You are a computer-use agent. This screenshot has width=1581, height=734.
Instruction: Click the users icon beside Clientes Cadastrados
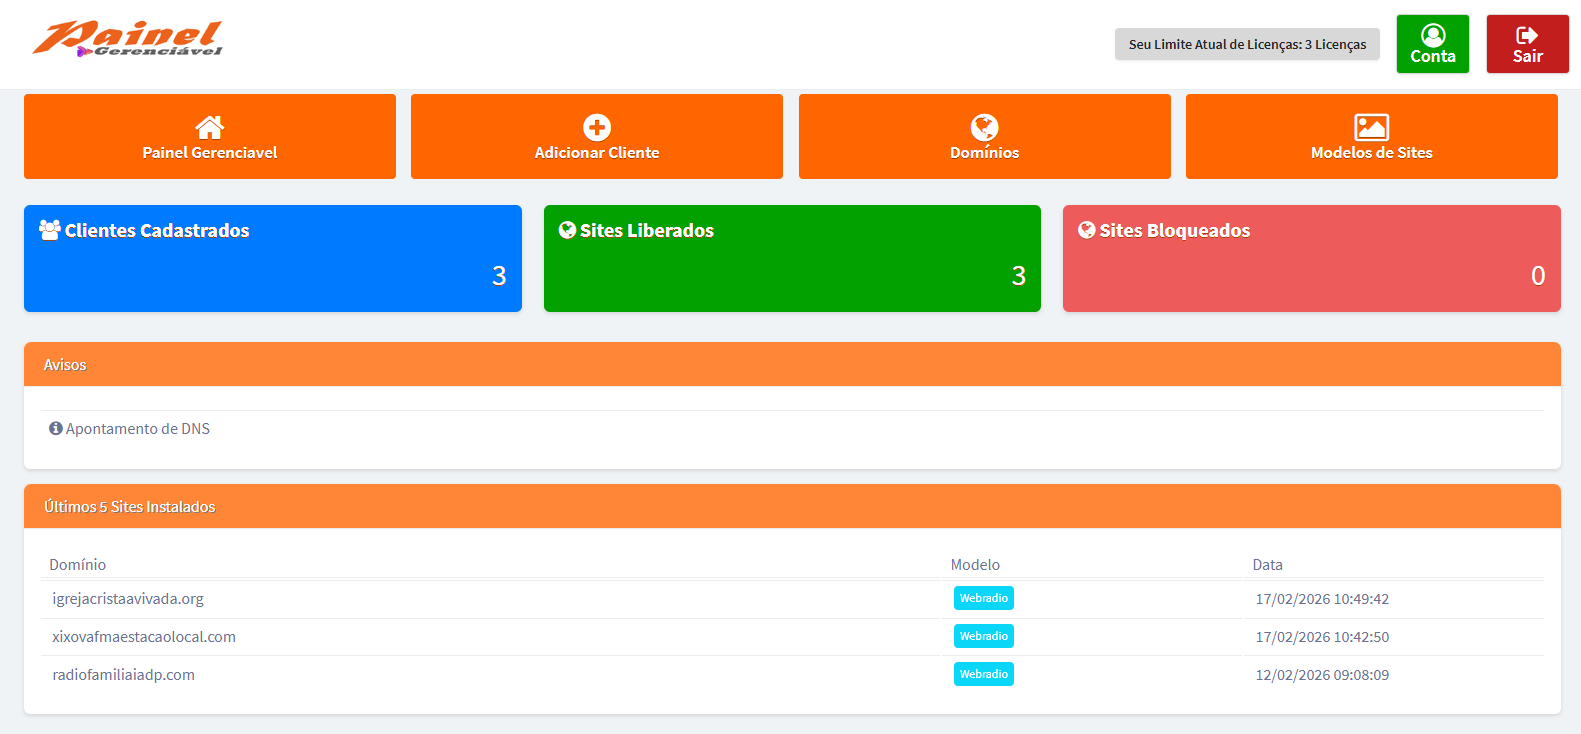[50, 230]
